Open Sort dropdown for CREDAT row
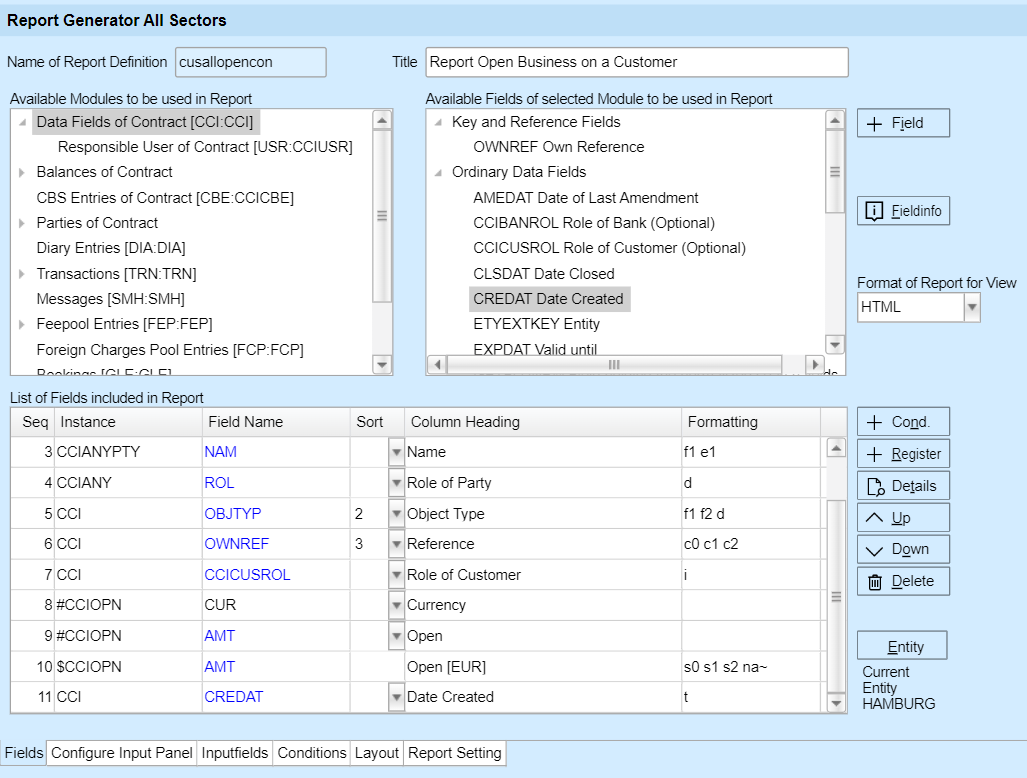 coord(396,697)
